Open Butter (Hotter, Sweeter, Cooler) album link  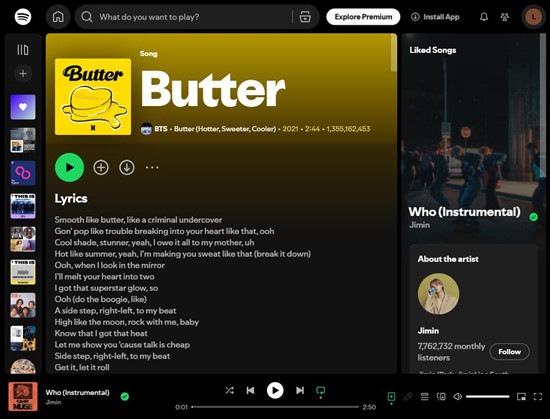pos(225,129)
